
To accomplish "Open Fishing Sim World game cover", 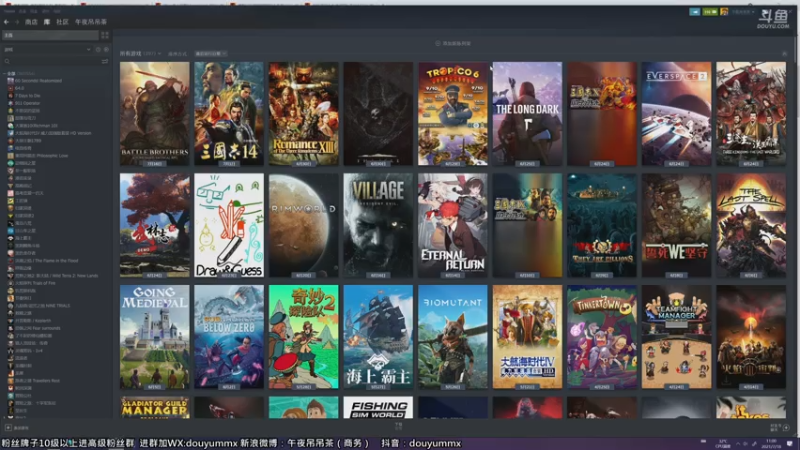I will click(x=378, y=408).
